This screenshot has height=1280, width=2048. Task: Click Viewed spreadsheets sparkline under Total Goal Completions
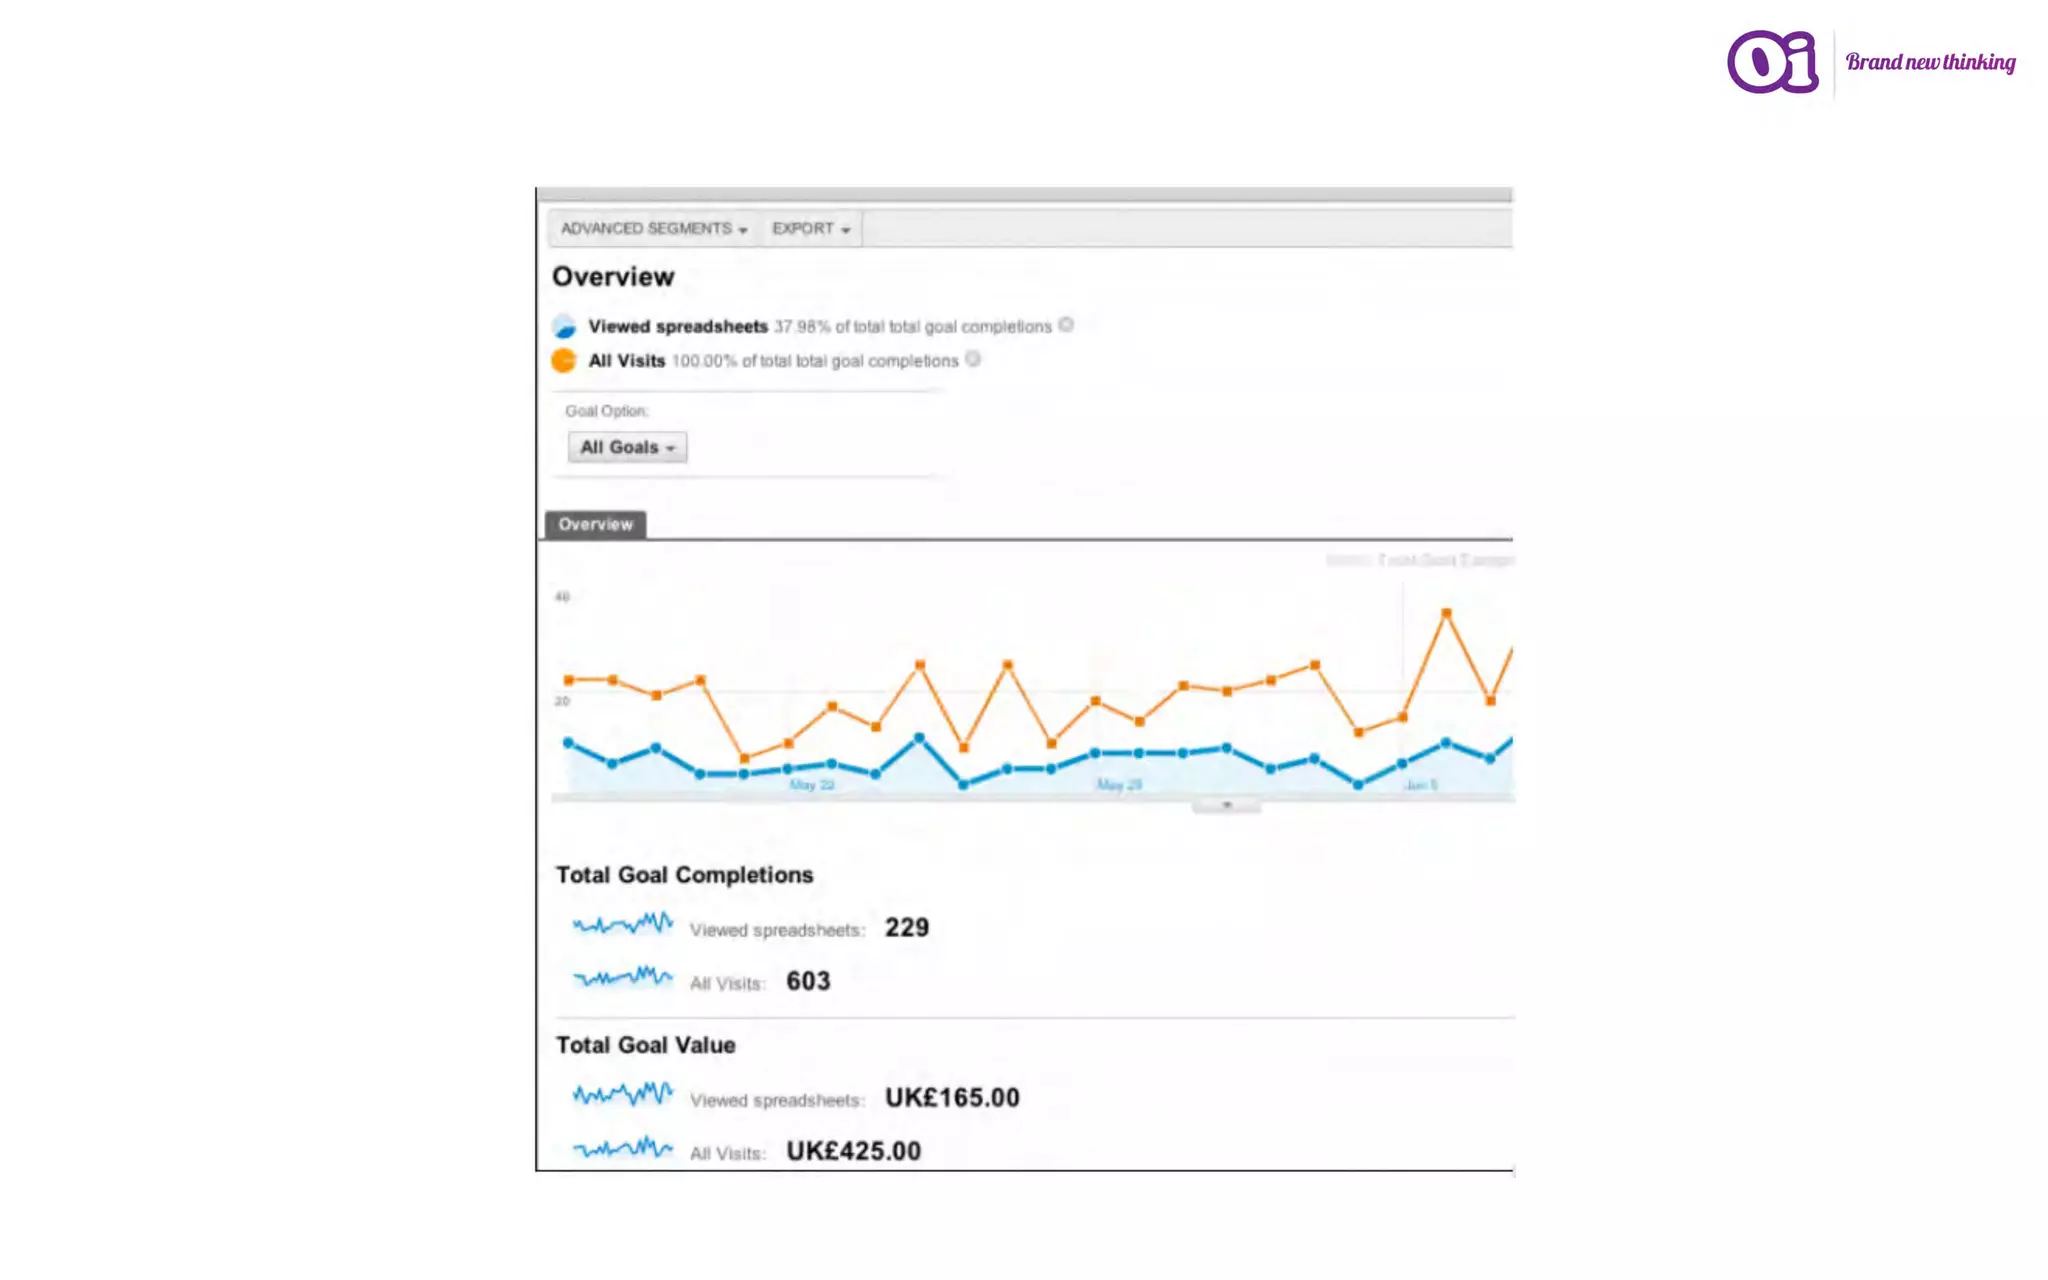click(622, 924)
